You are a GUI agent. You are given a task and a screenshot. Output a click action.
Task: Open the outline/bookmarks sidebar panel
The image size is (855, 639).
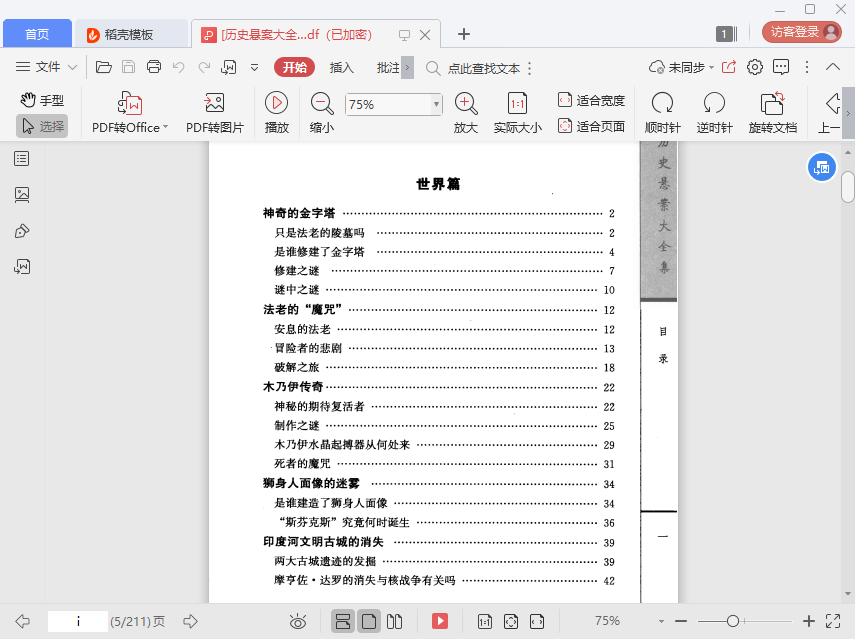pyautogui.click(x=22, y=159)
